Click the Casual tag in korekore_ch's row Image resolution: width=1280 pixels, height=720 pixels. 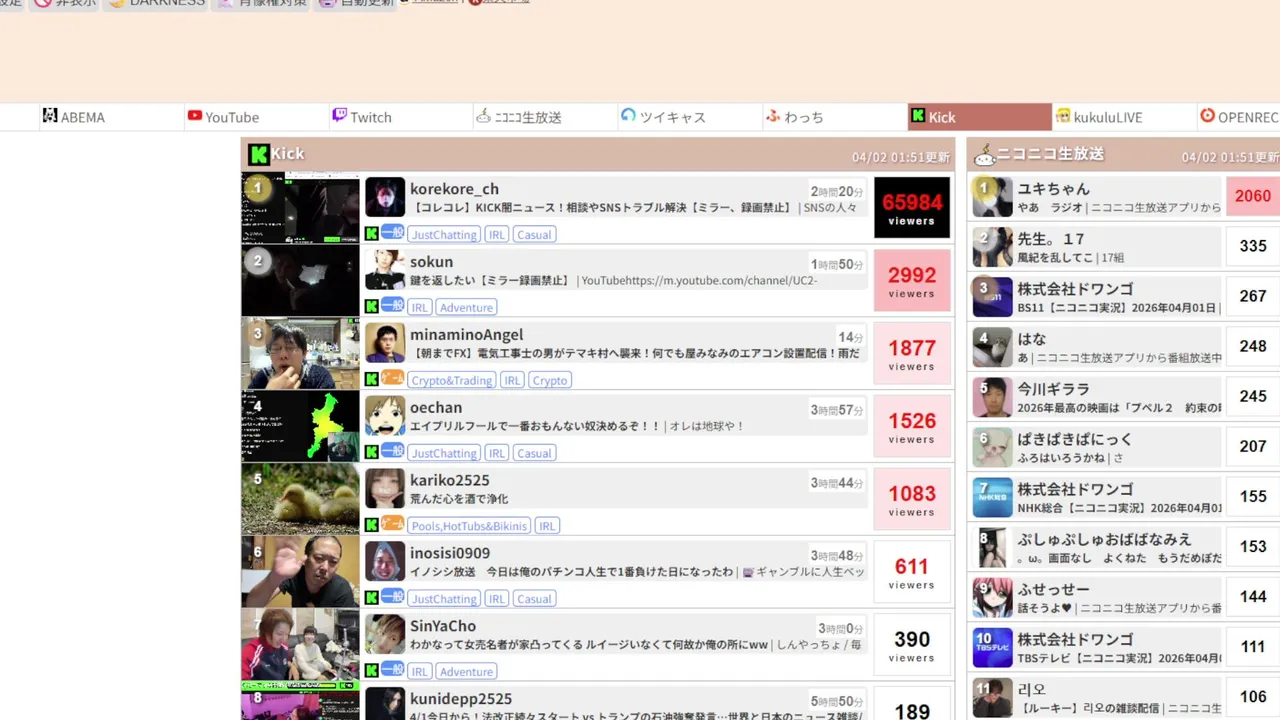coord(534,234)
